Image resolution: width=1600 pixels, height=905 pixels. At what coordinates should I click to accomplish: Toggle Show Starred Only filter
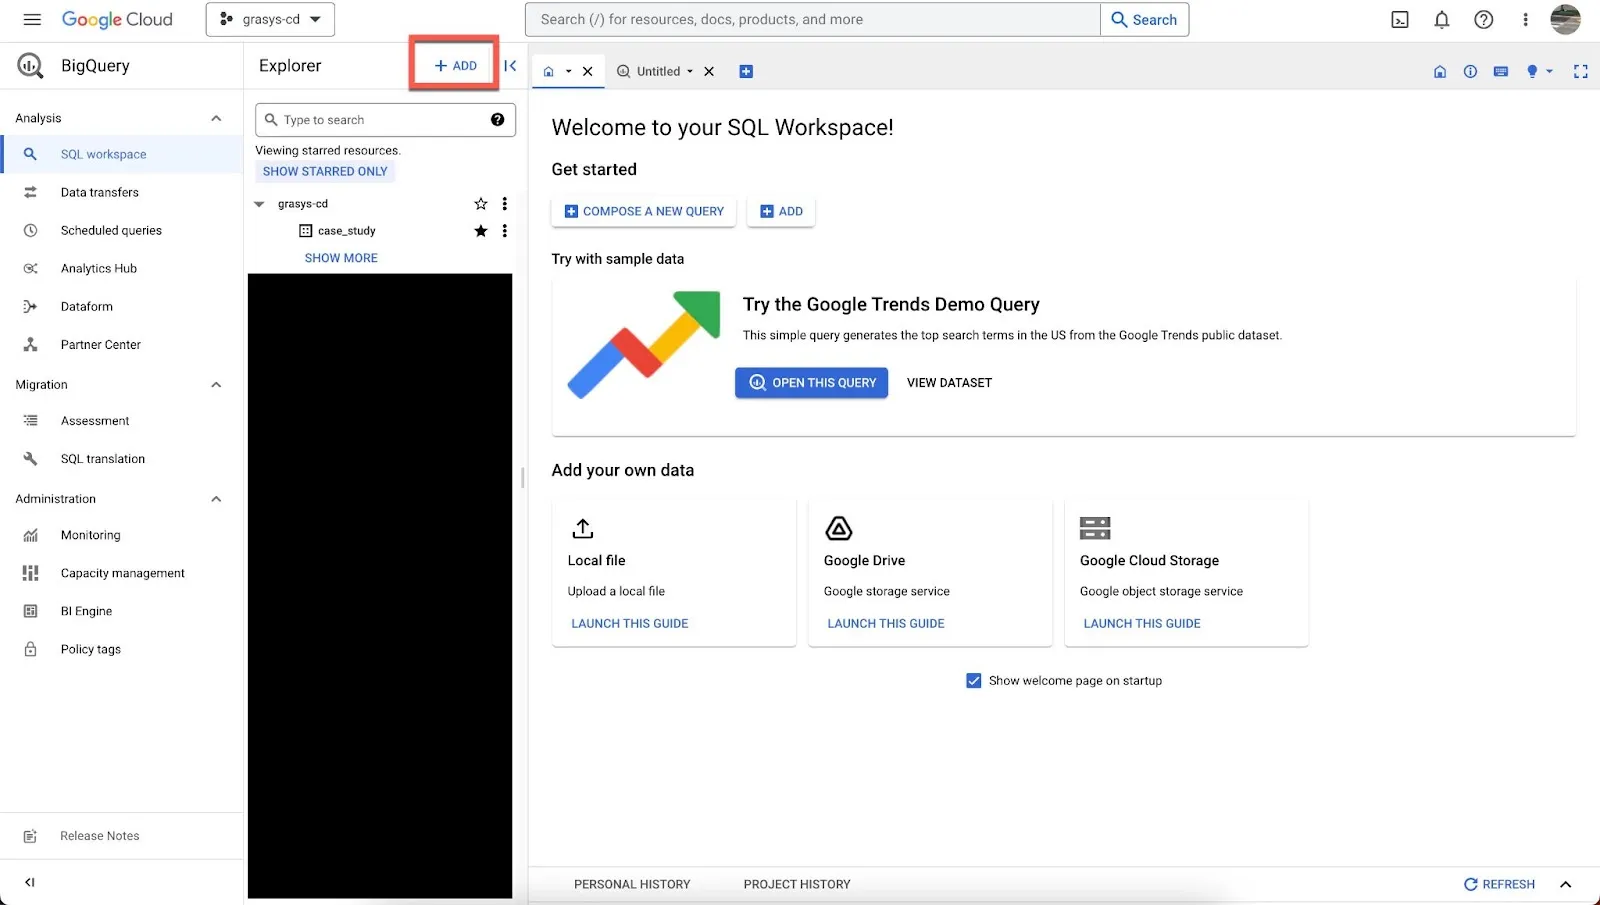(325, 172)
